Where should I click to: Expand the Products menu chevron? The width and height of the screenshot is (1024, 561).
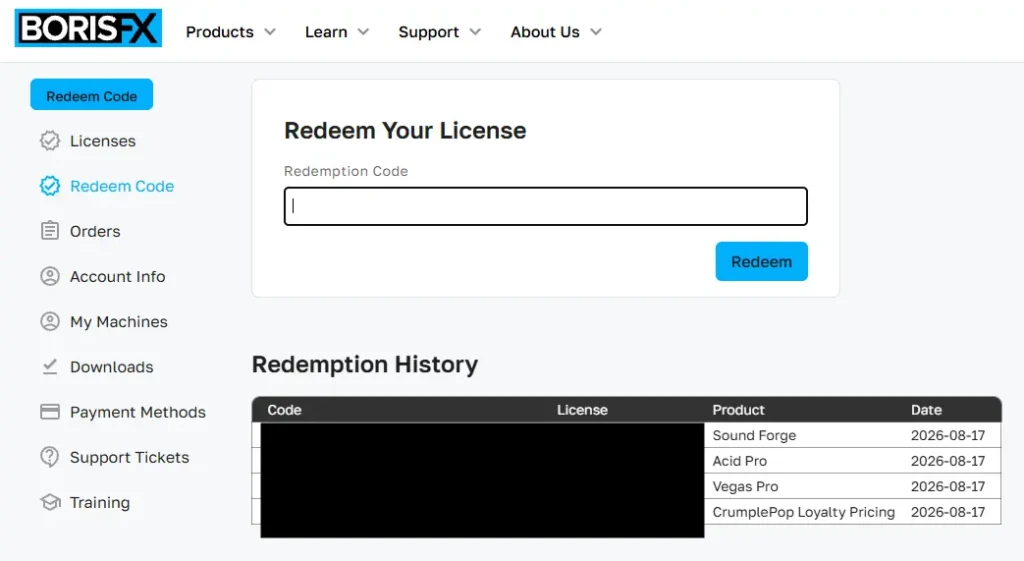(x=270, y=32)
